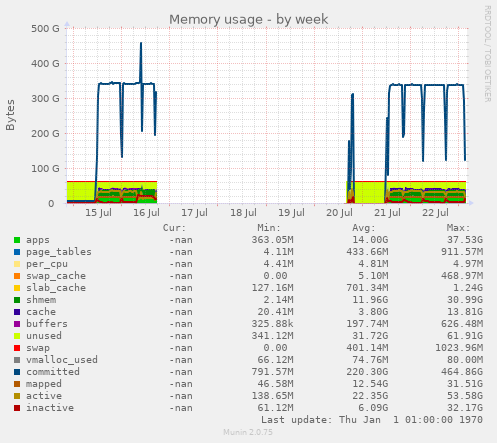Viewport: 497px width, 443px height.
Task: Click the '400 G' y-axis value
Action: (45, 64)
